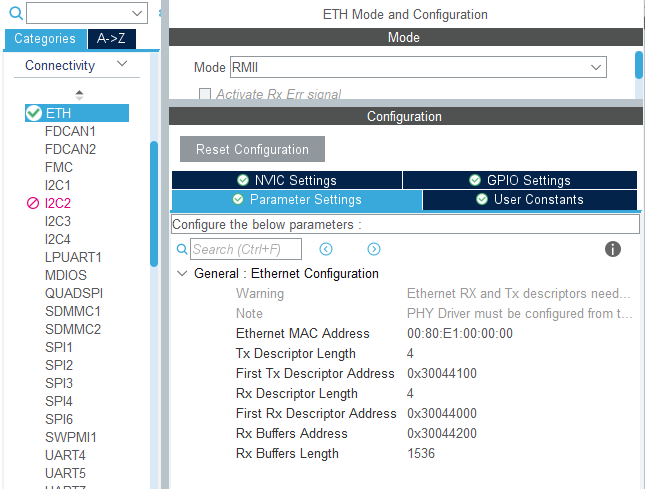Click the Tx Descriptor Length parameter

(x=295, y=354)
